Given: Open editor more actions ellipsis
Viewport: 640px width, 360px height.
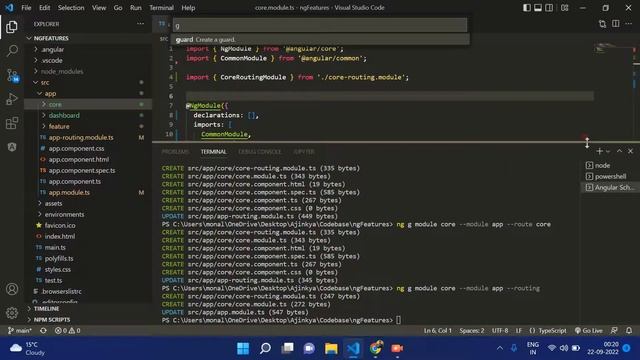Looking at the screenshot, I should point(629,24).
